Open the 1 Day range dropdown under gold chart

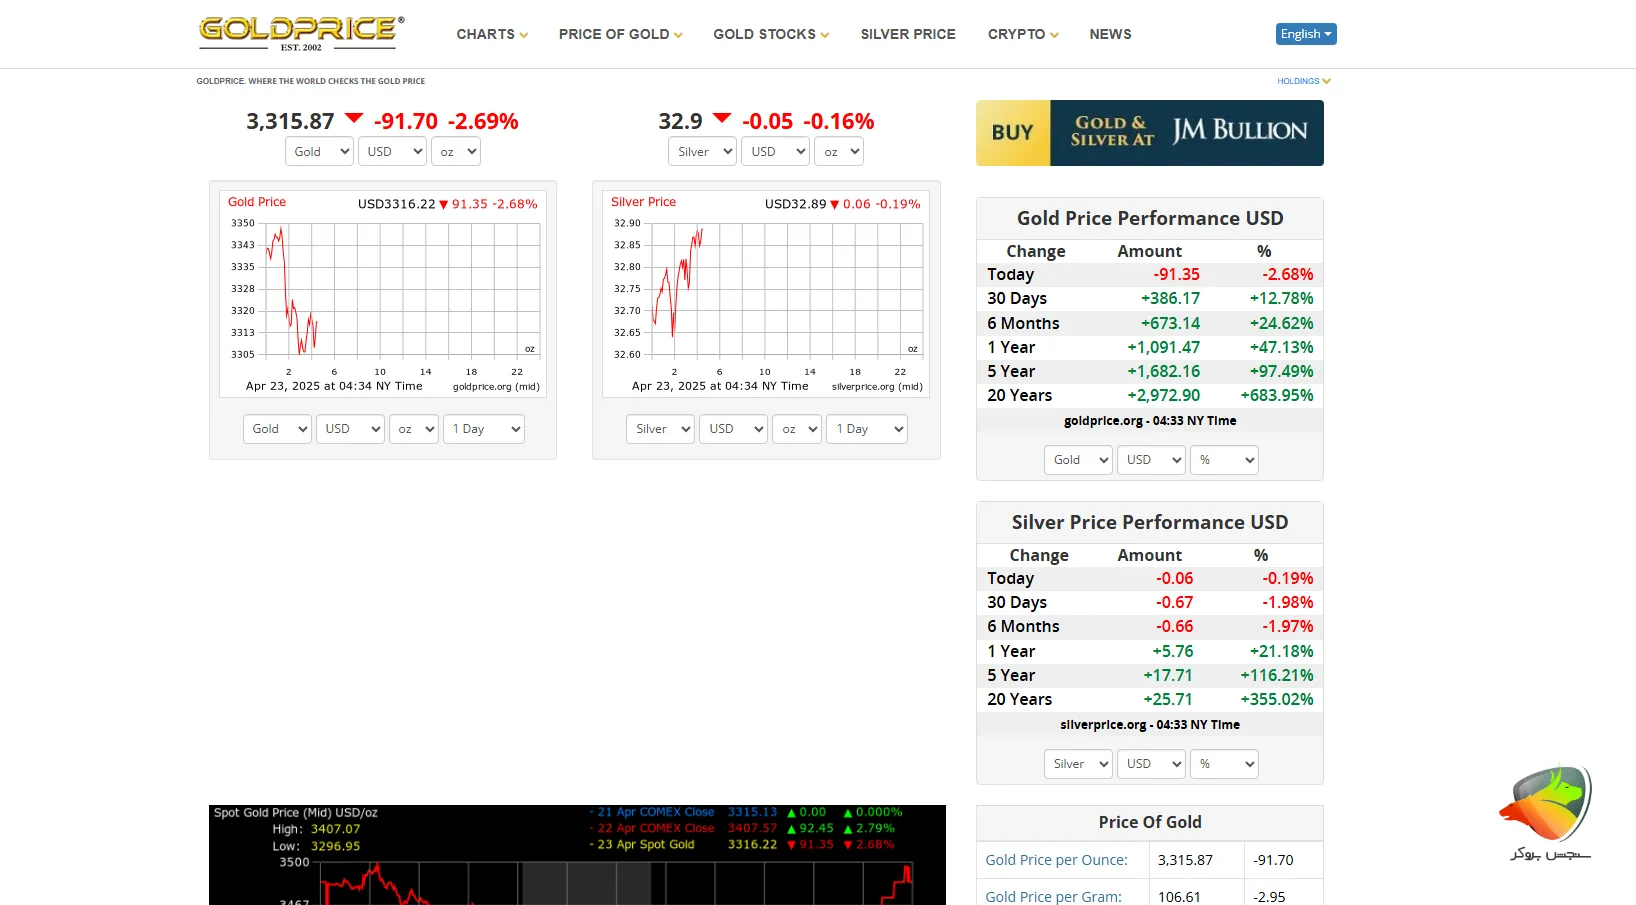click(485, 429)
